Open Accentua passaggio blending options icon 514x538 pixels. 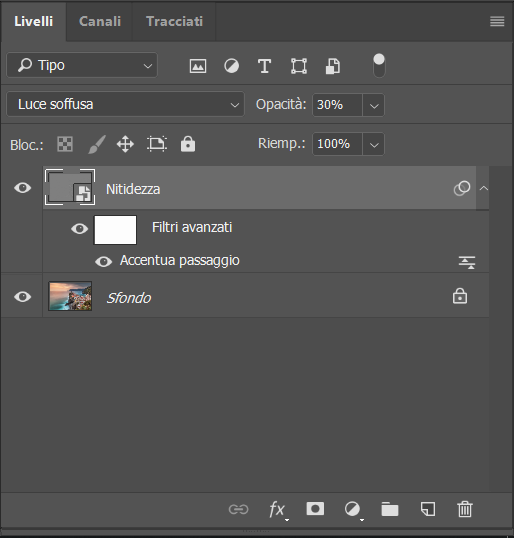coord(467,262)
